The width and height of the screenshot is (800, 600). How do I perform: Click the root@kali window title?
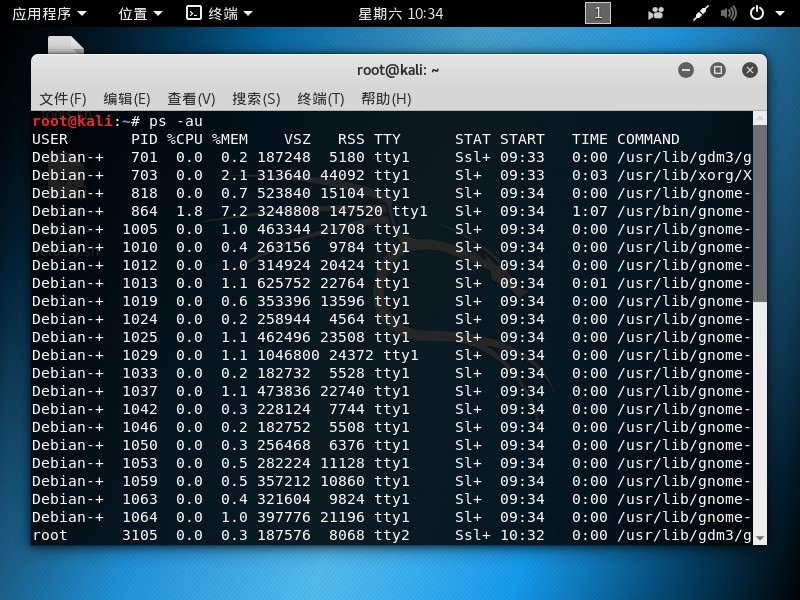tap(398, 70)
